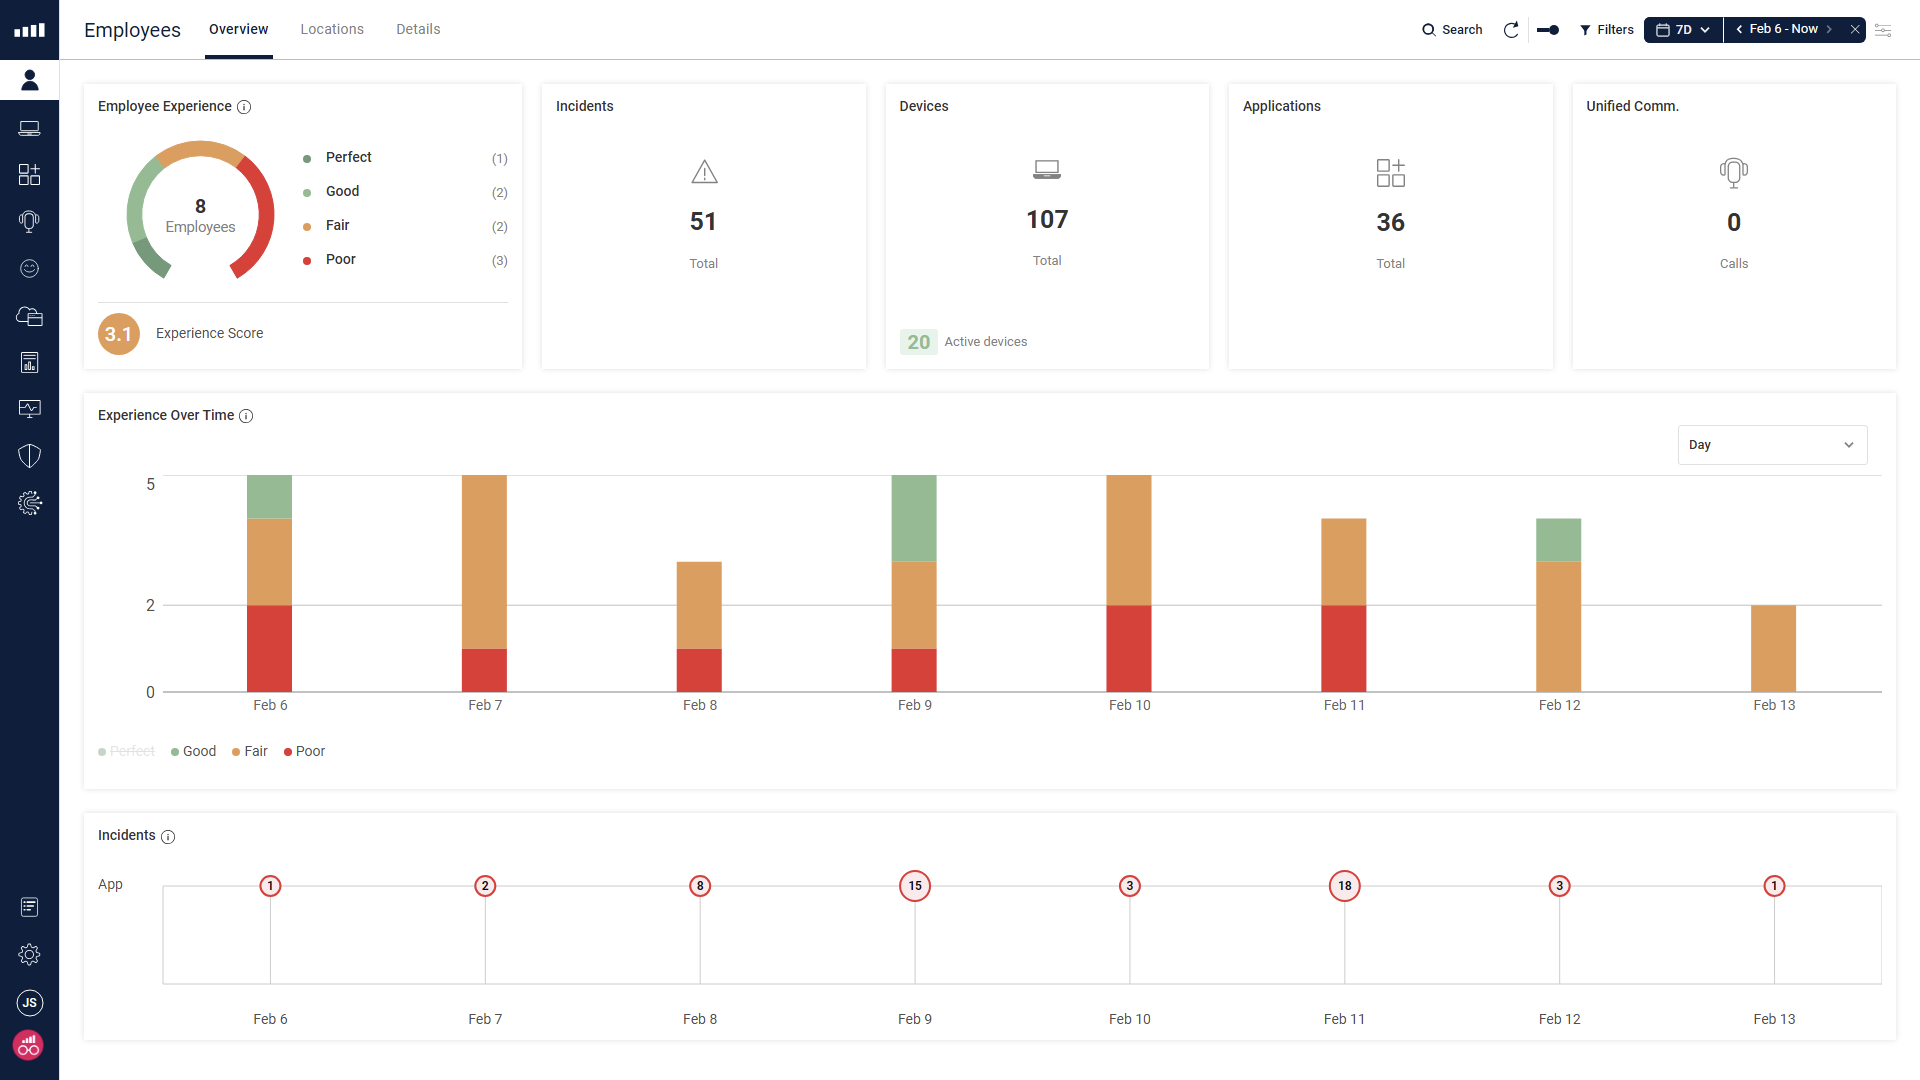Click the Poor red color legend dot

[x=307, y=261]
